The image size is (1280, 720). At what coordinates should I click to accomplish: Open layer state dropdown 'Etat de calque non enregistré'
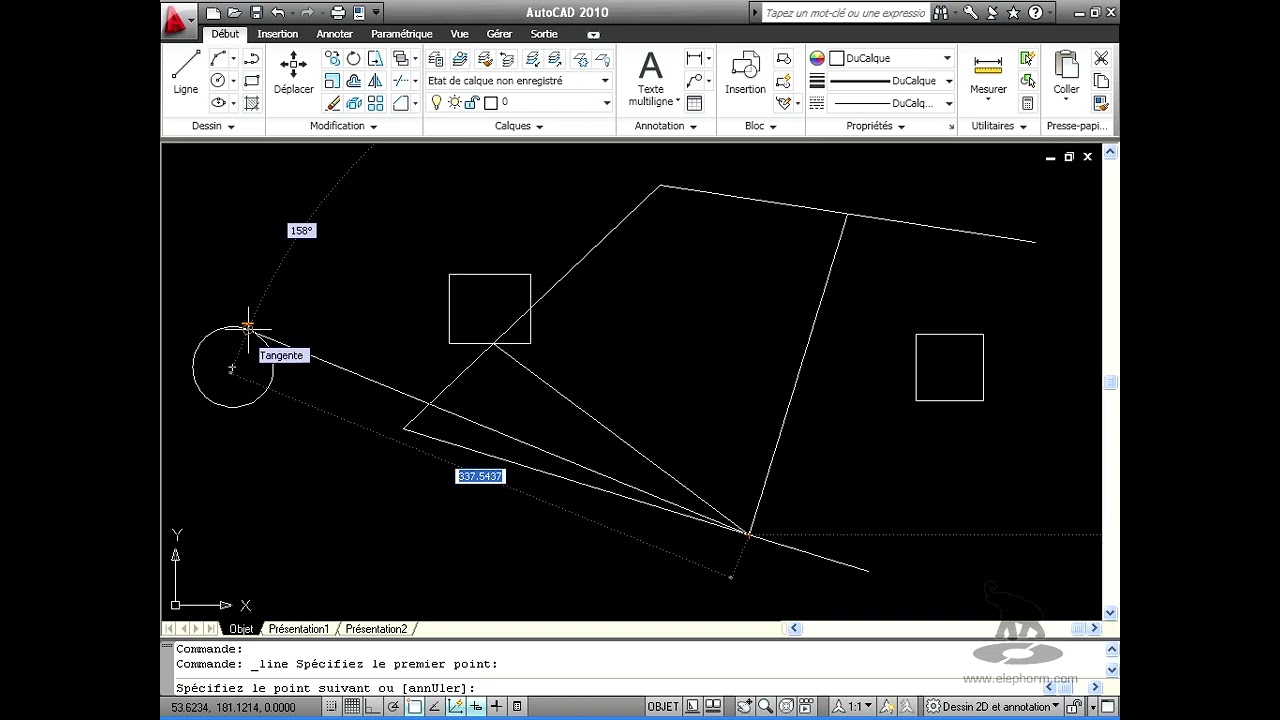coord(518,81)
